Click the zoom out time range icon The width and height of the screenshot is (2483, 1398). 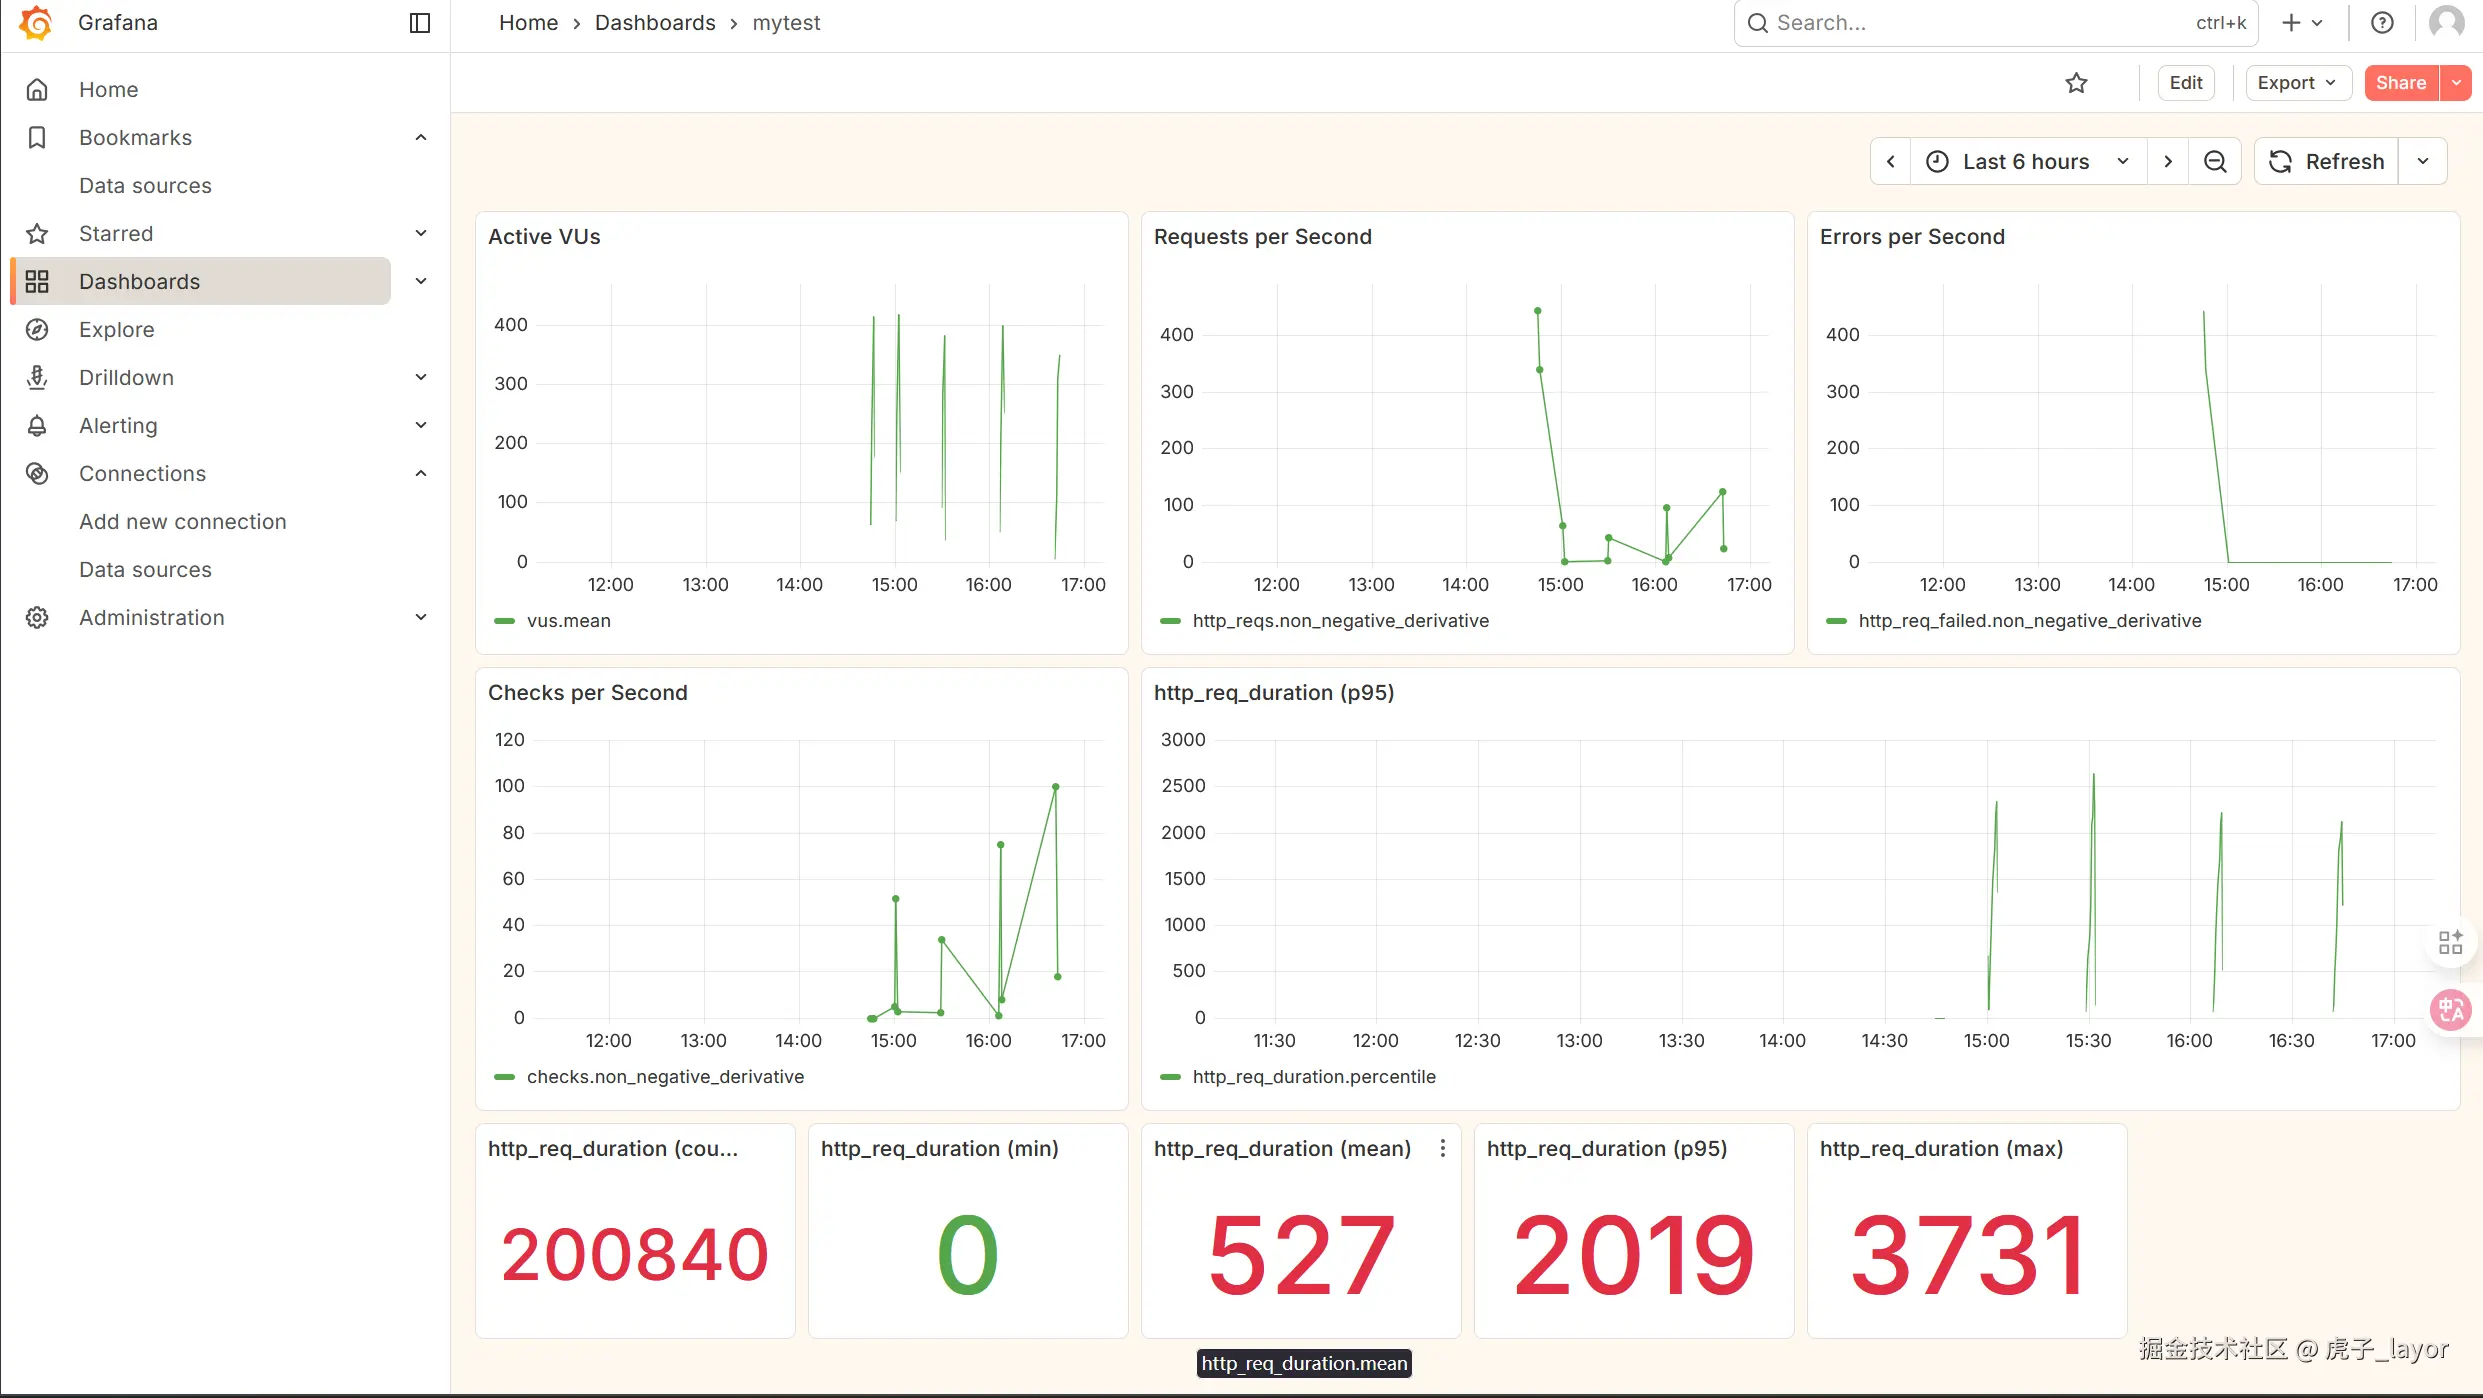point(2215,162)
